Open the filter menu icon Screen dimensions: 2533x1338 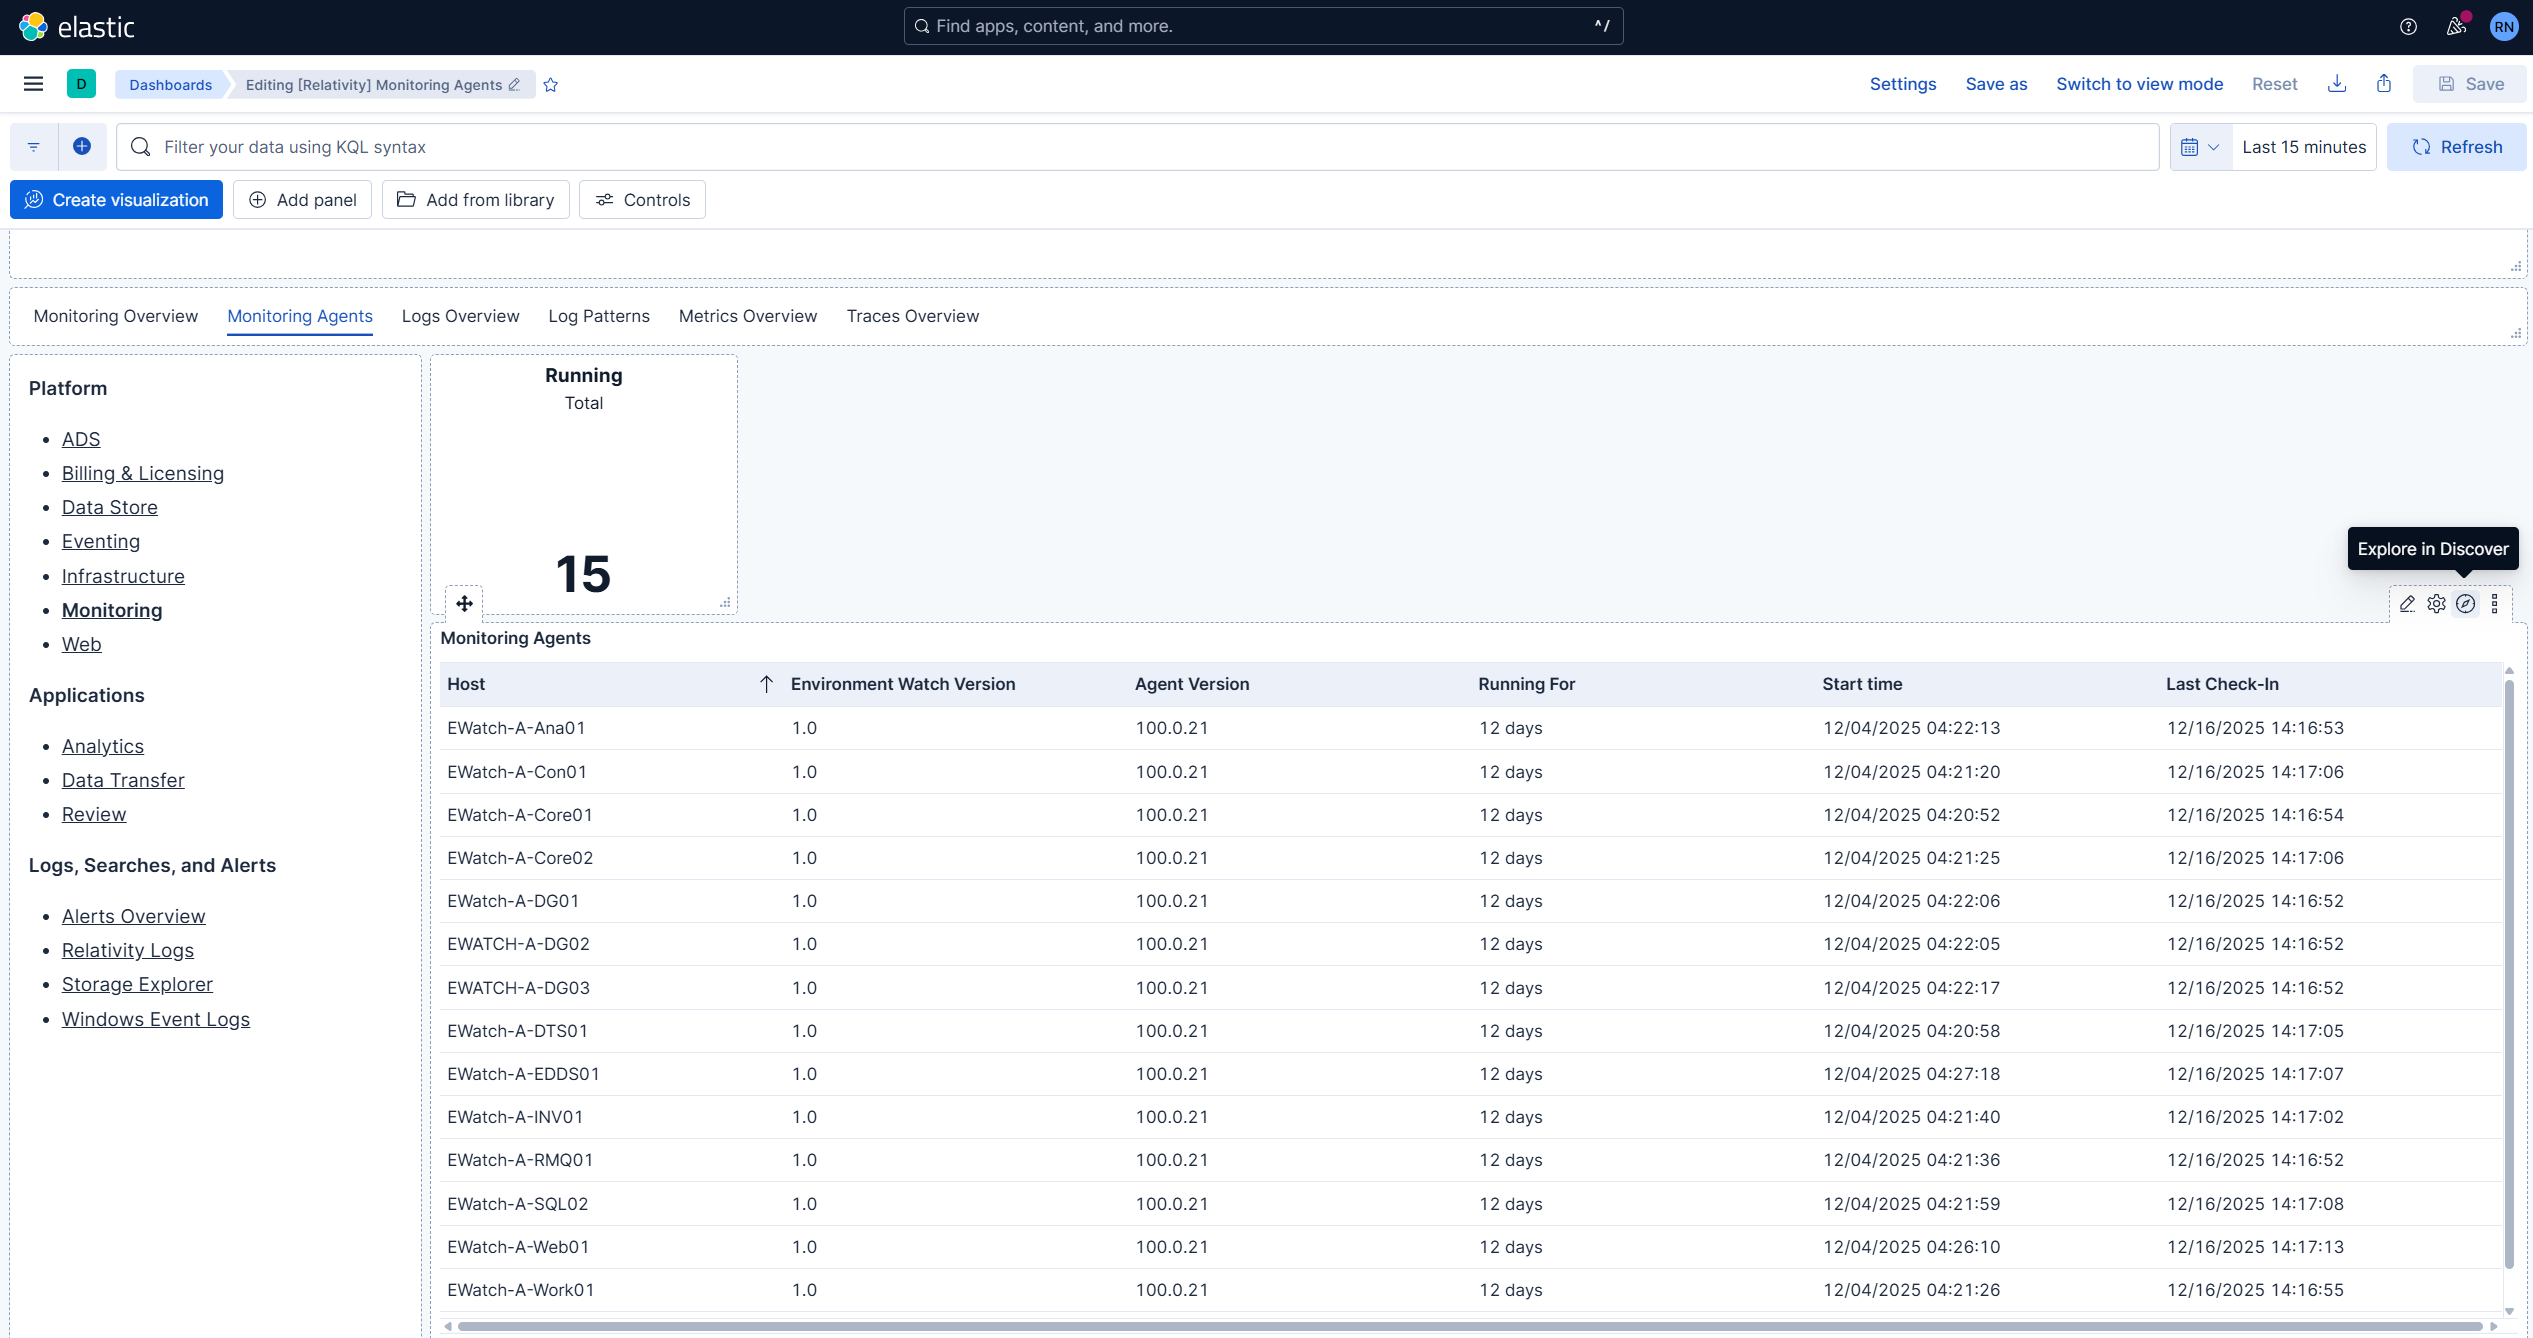point(34,147)
